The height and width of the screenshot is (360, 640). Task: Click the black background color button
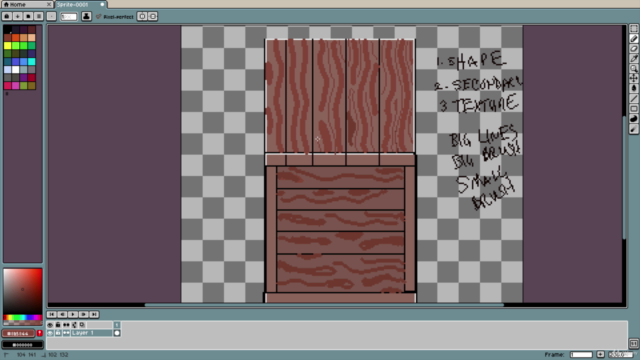22,345
